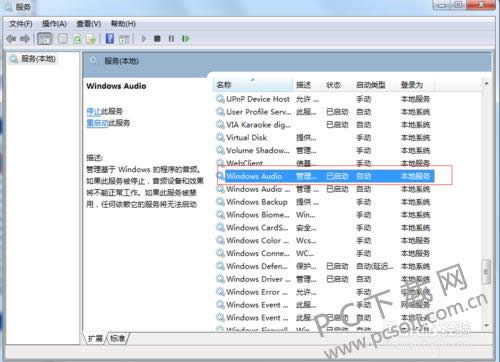Start the service with Play icon
The image size is (500, 362).
click(x=144, y=39)
